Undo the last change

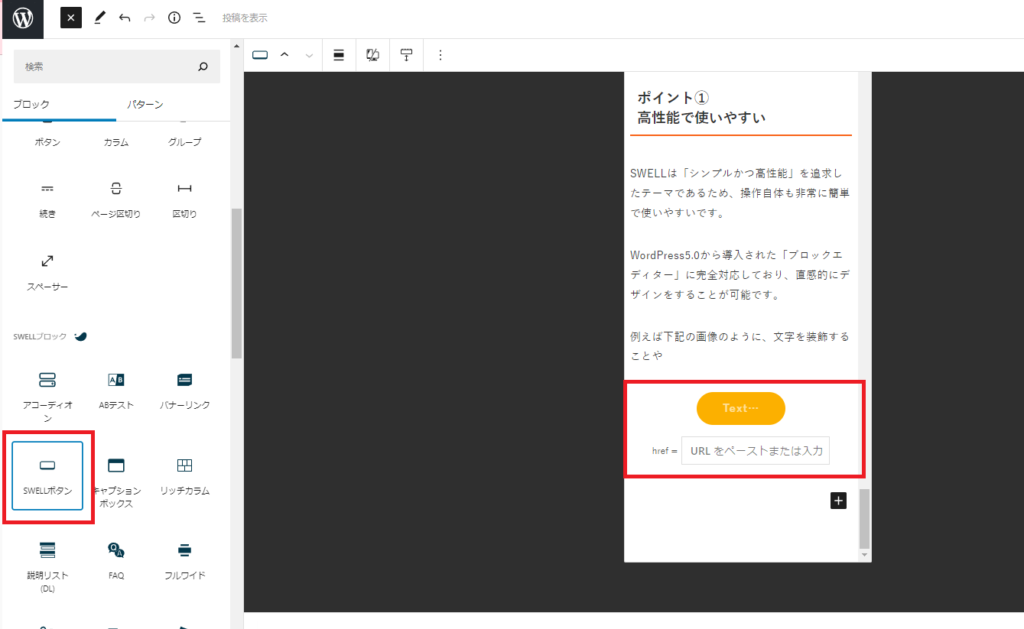[x=125, y=18]
